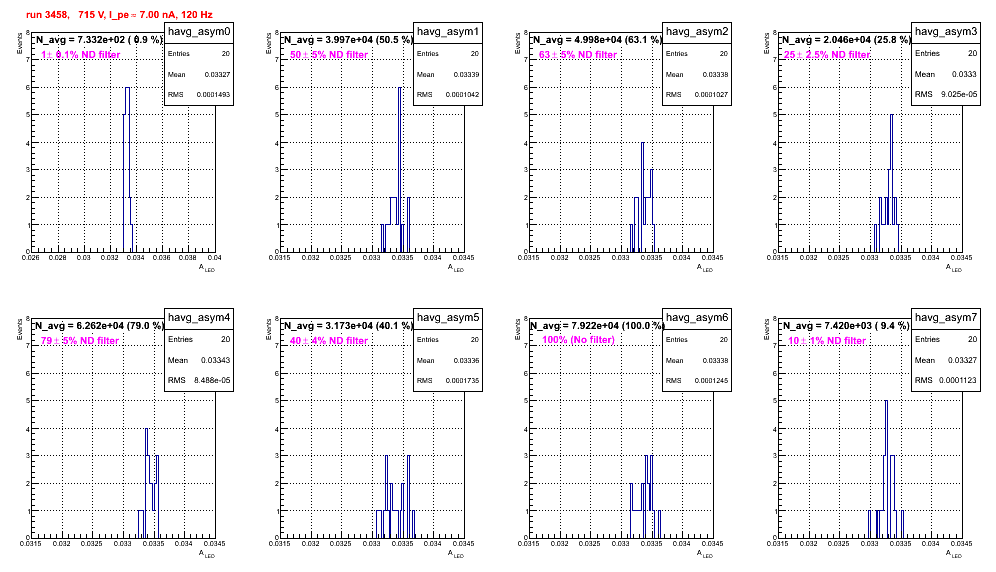
Task: Click the magenta '1± 0.1% ND filter' label
Action: tap(81, 55)
